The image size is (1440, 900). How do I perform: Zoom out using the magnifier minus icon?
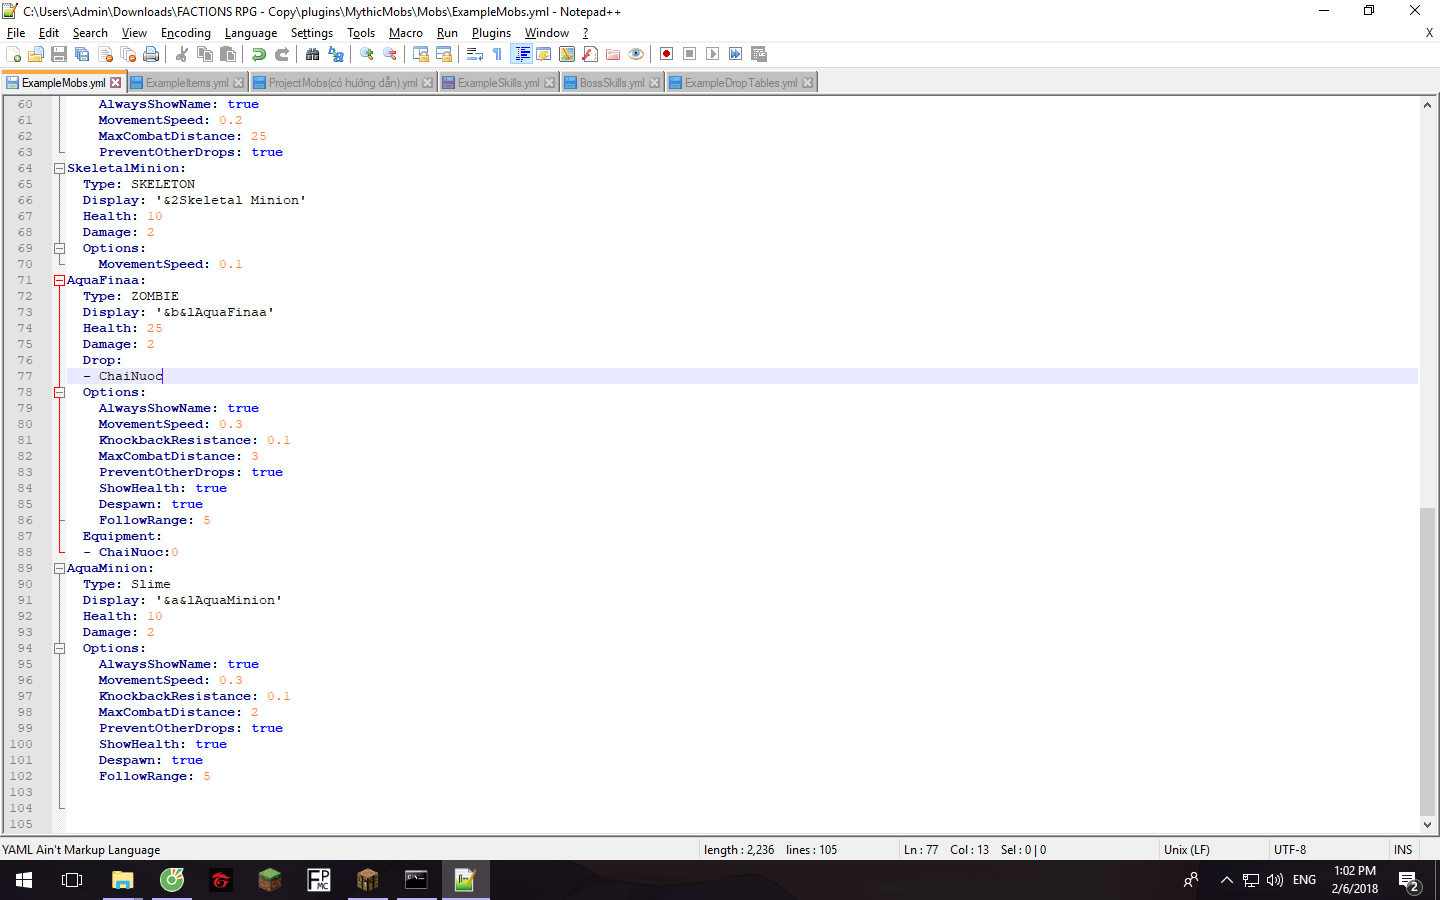tap(390, 54)
